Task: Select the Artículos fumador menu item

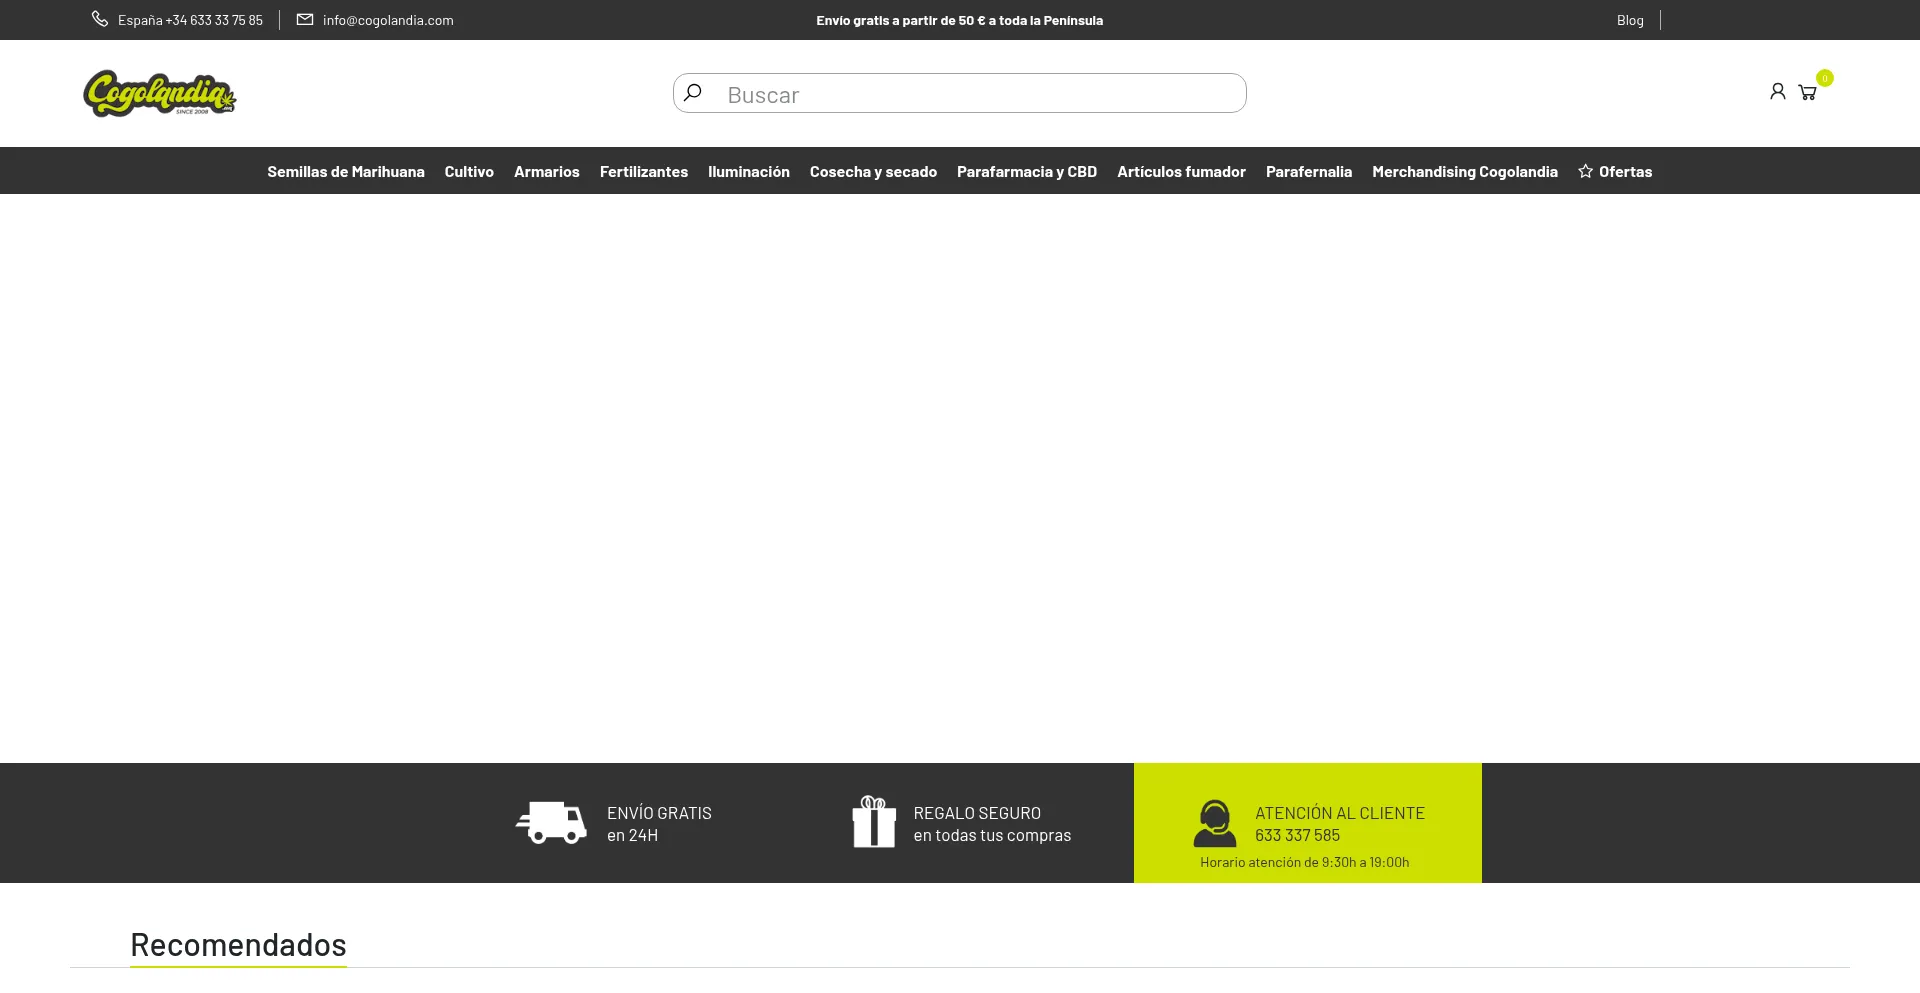Action: 1181,171
